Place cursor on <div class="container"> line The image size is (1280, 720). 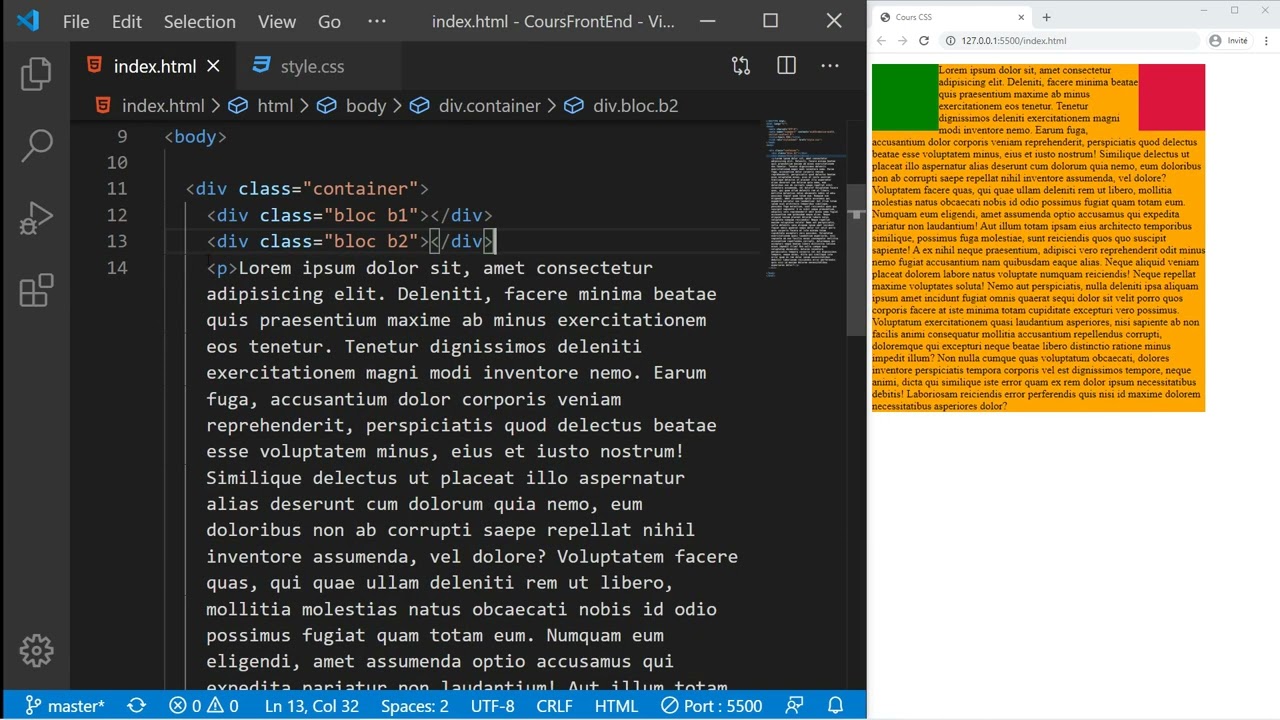pyautogui.click(x=307, y=189)
